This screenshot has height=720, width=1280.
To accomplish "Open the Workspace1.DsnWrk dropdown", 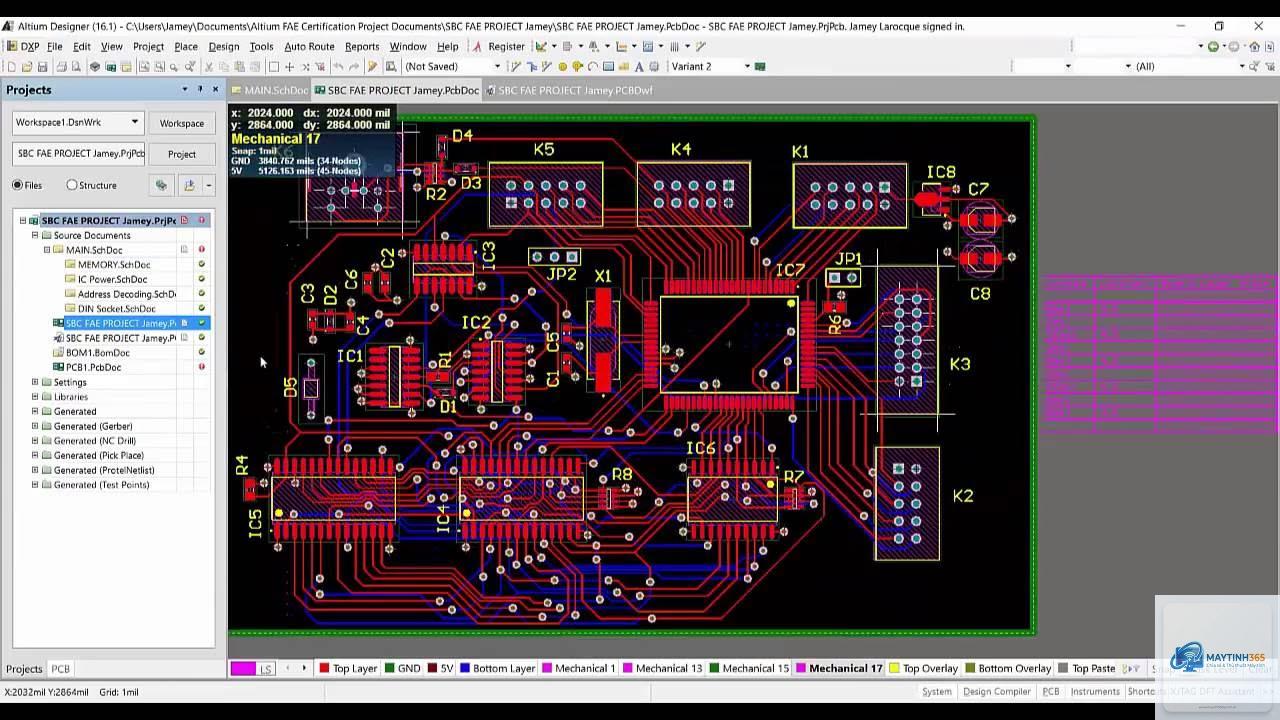I will click(x=134, y=122).
